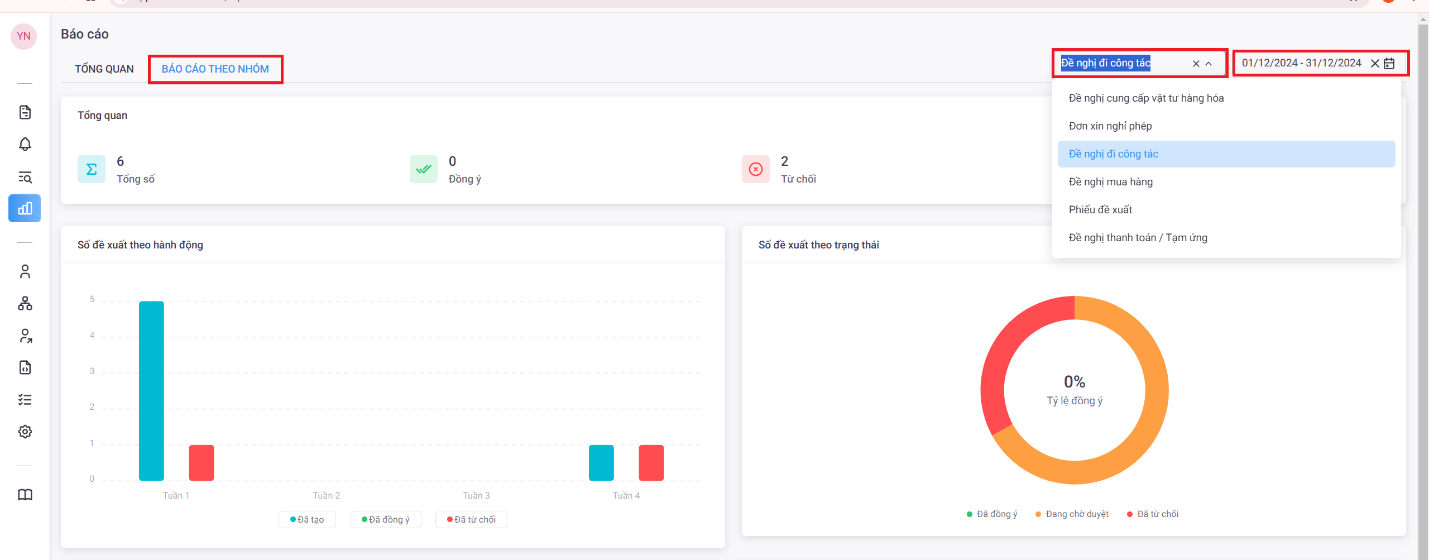Click the date range 01/12/2024 - 31/12/2024 field
This screenshot has width=1429, height=560.
click(x=1301, y=63)
